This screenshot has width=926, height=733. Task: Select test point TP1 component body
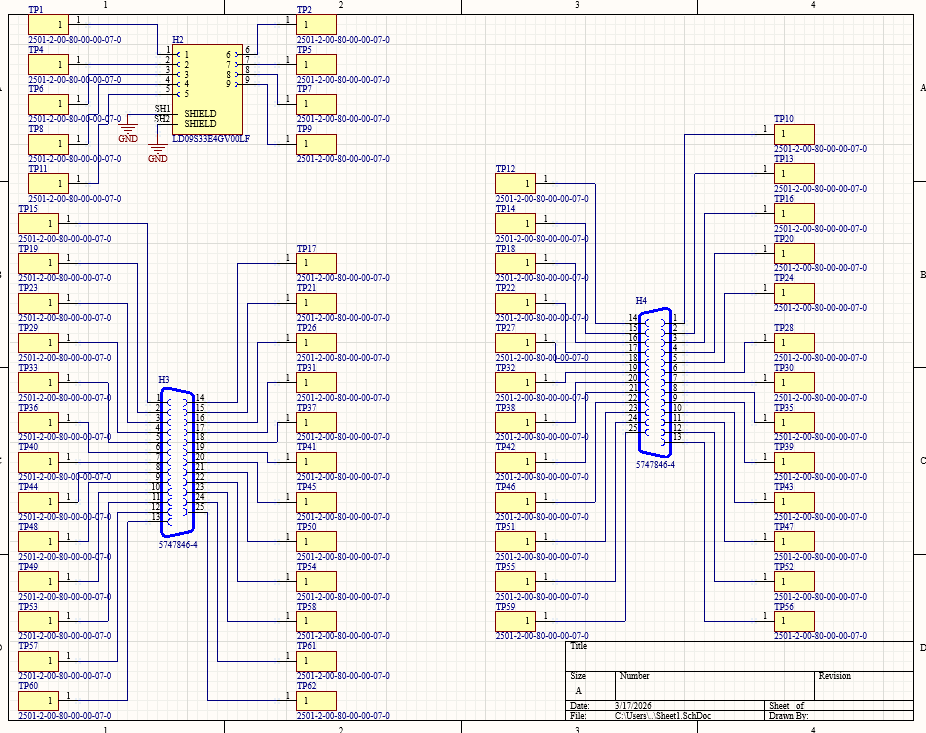tap(48, 25)
